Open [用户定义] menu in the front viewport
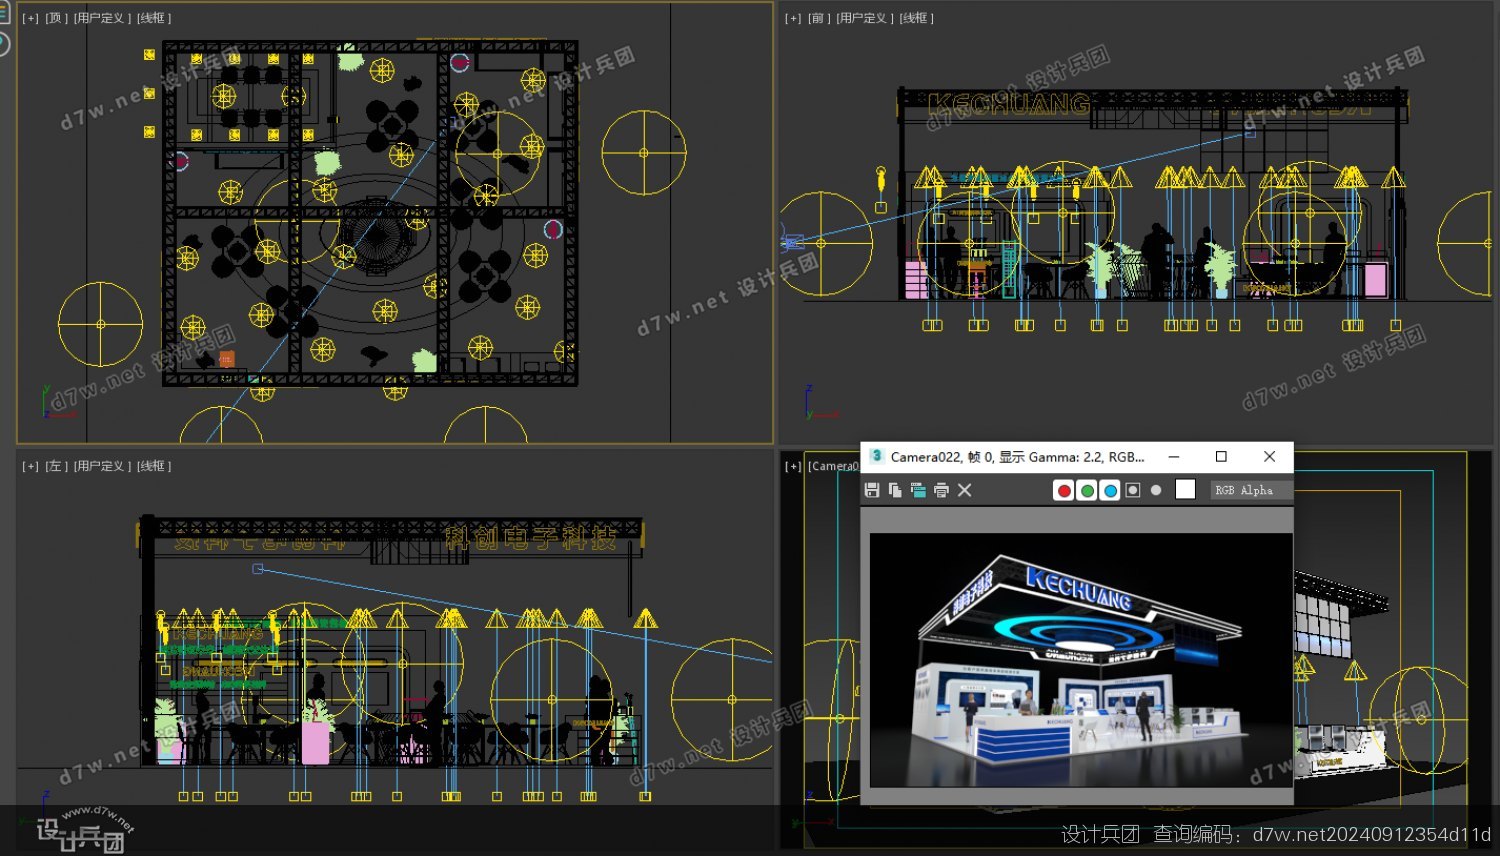The height and width of the screenshot is (856, 1500). tap(864, 18)
